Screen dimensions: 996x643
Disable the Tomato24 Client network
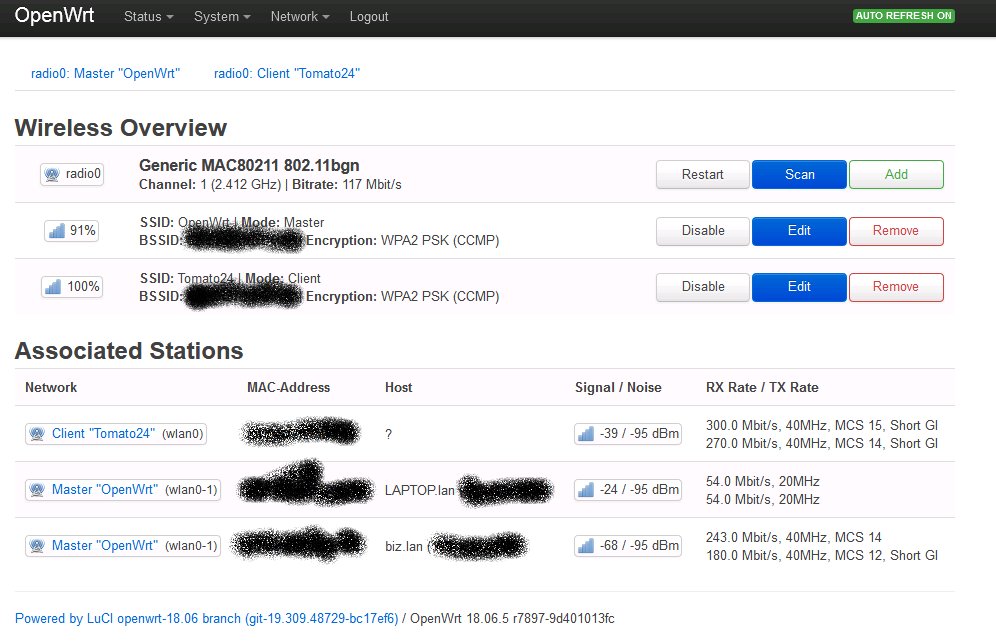click(x=703, y=287)
